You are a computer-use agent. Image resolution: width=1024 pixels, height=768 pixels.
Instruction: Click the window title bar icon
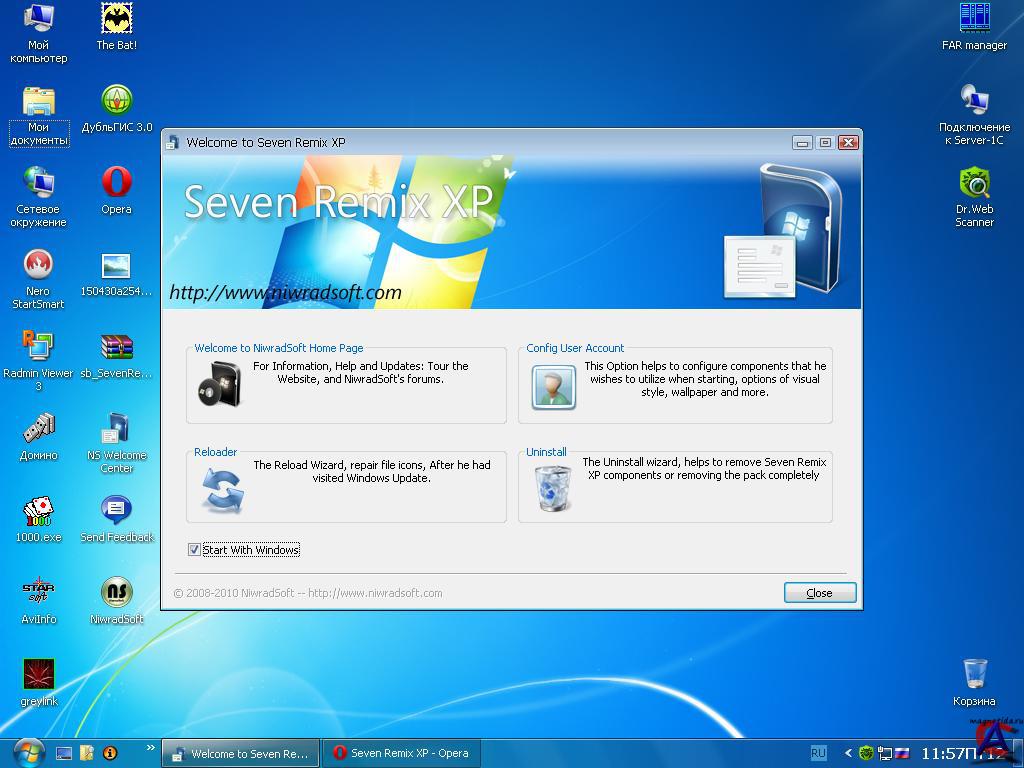pos(172,142)
